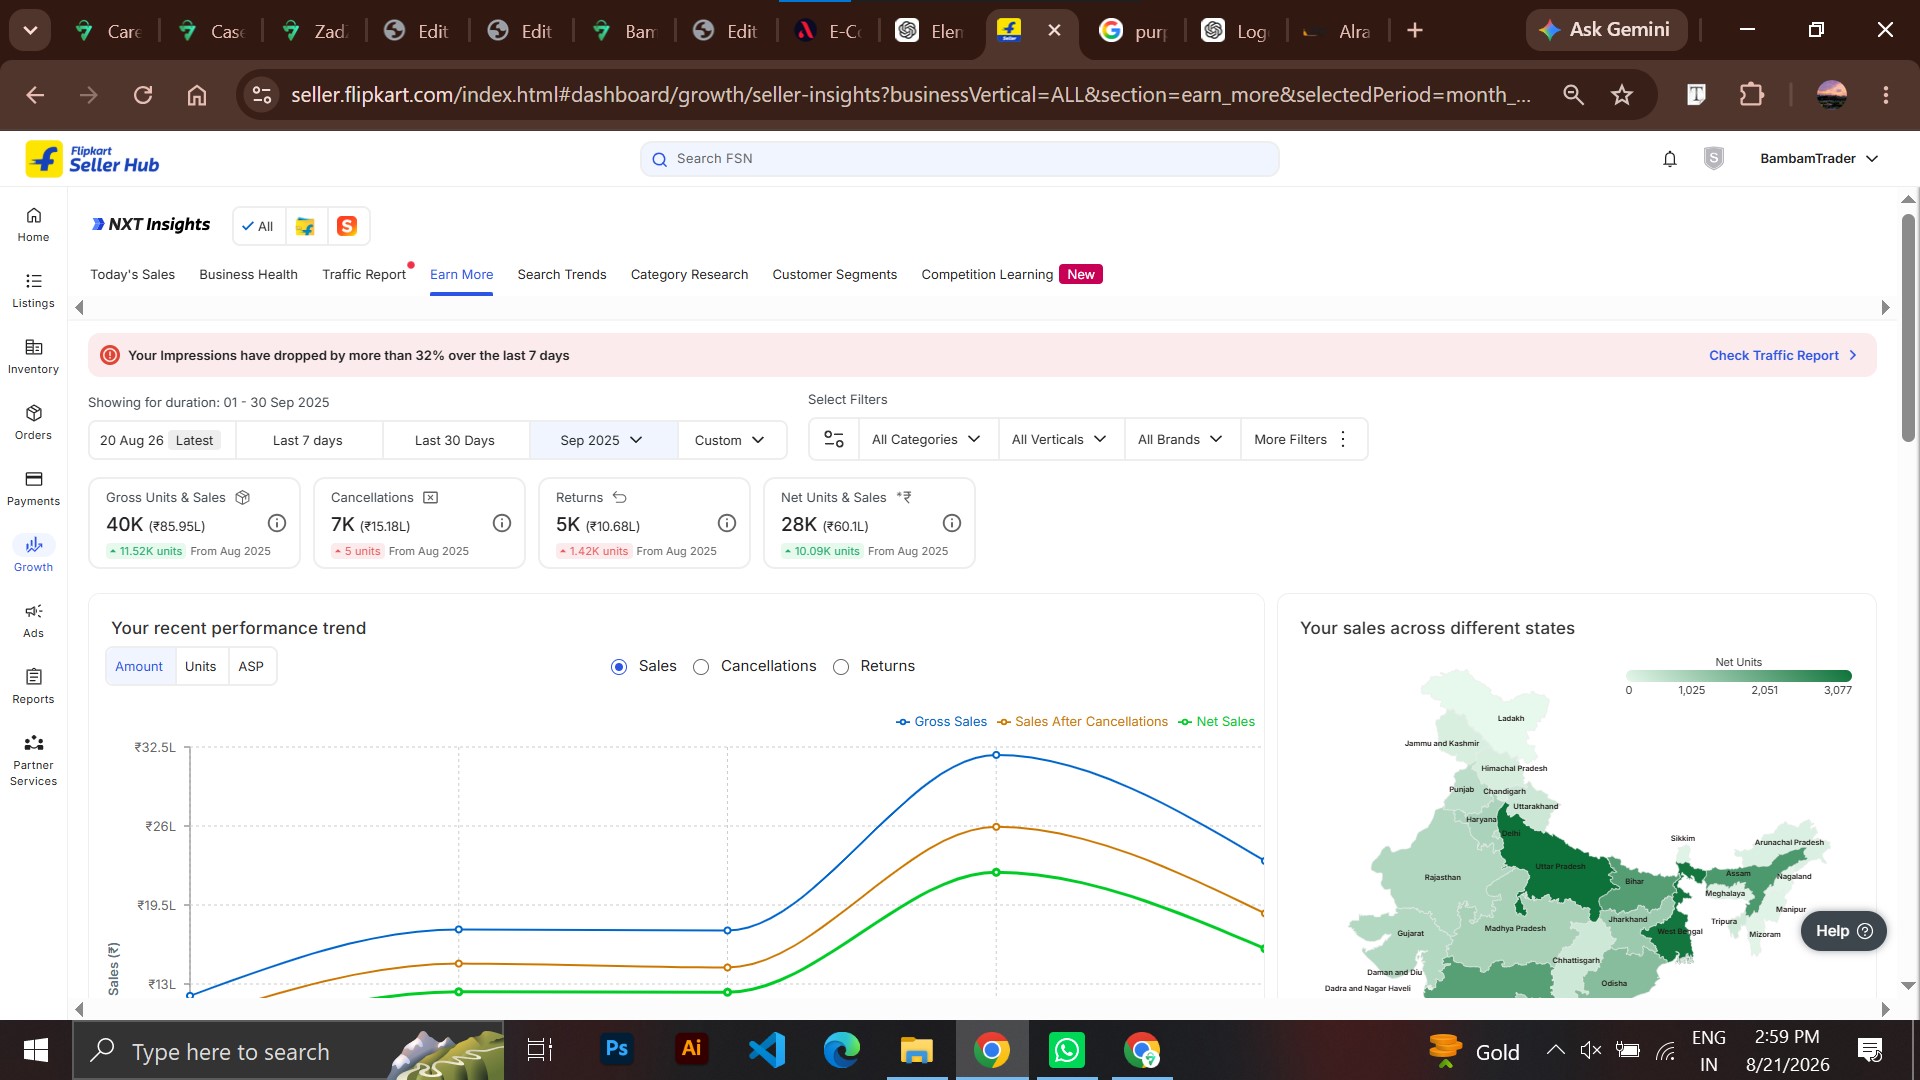Open the Custom date range dropdown
This screenshot has height=1080, width=1920.
coord(730,440)
